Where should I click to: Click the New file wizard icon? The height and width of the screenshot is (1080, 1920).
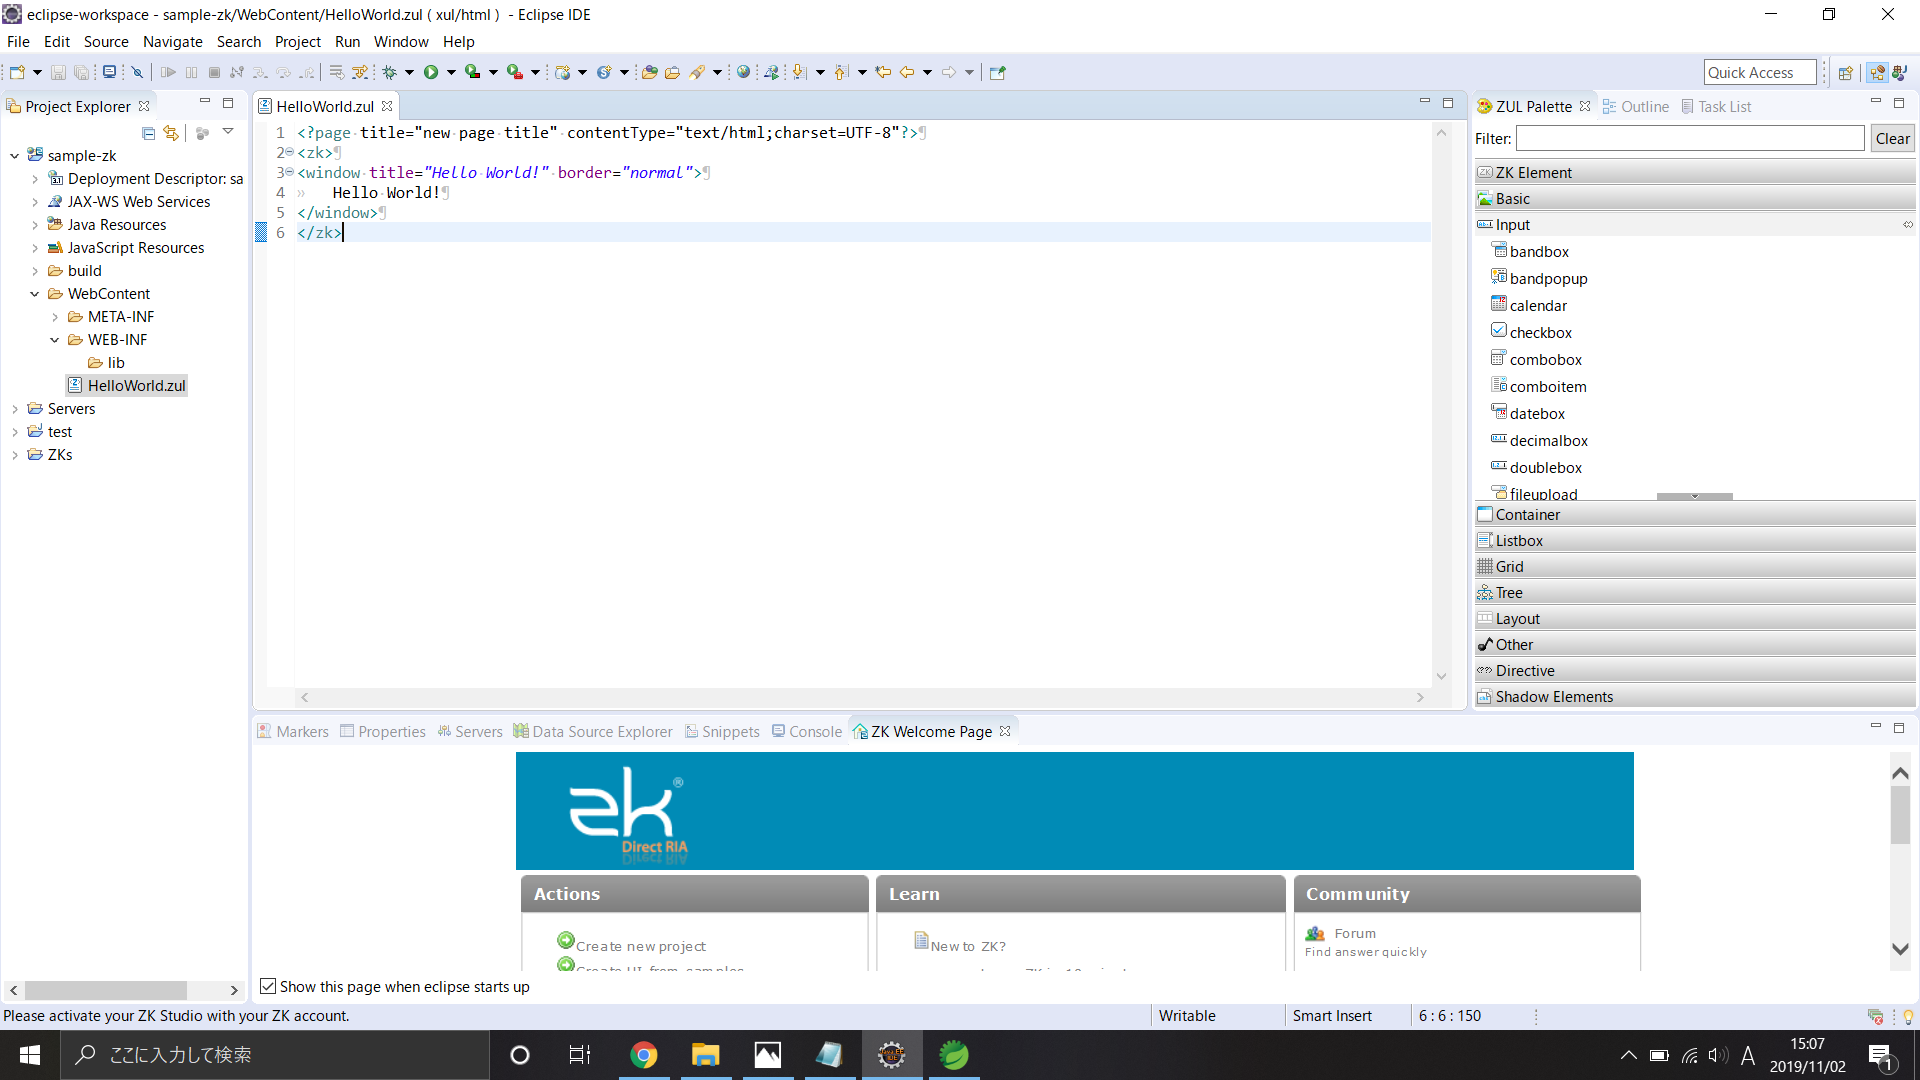tap(17, 72)
